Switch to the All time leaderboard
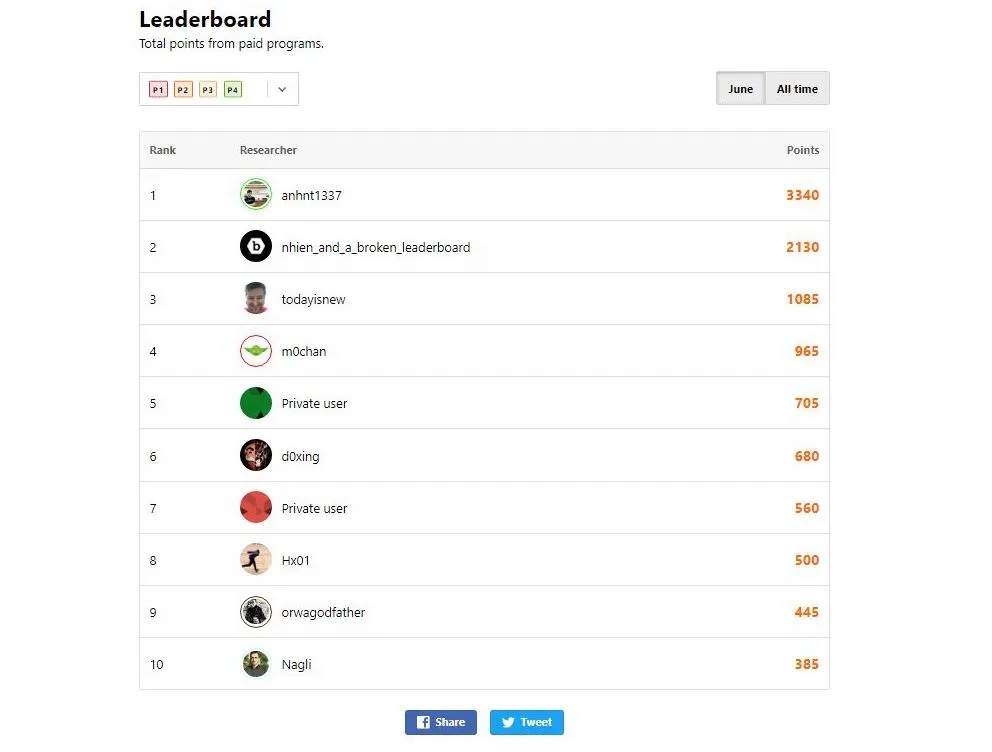992x752 pixels. (796, 88)
